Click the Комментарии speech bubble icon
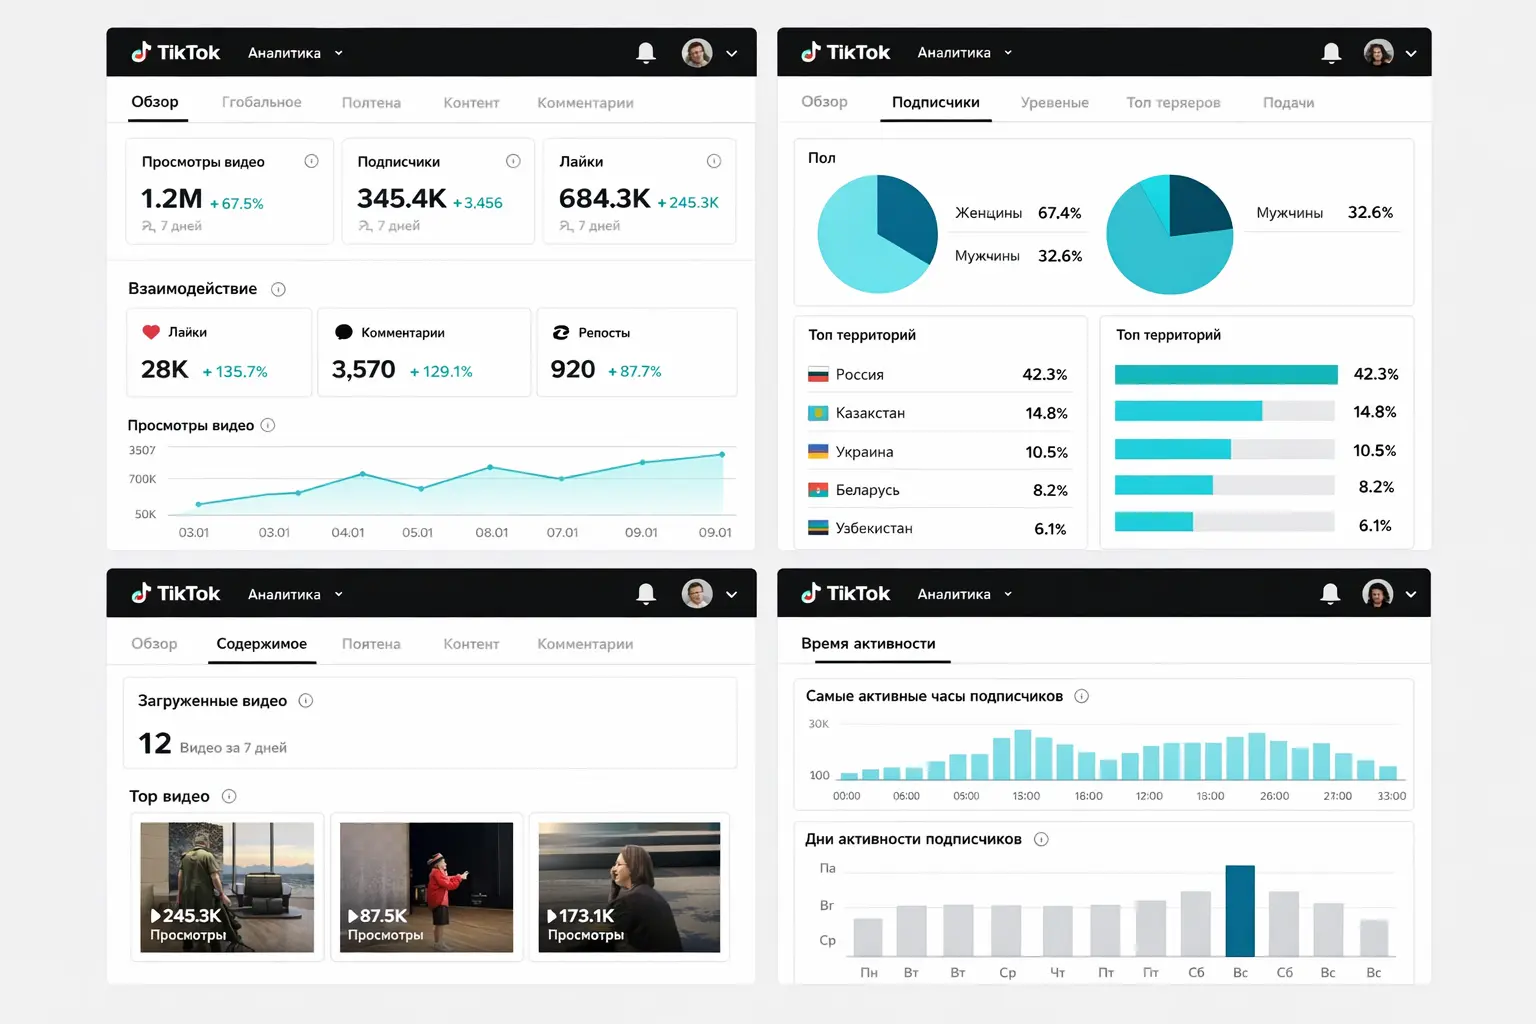This screenshot has height=1024, width=1536. point(344,332)
